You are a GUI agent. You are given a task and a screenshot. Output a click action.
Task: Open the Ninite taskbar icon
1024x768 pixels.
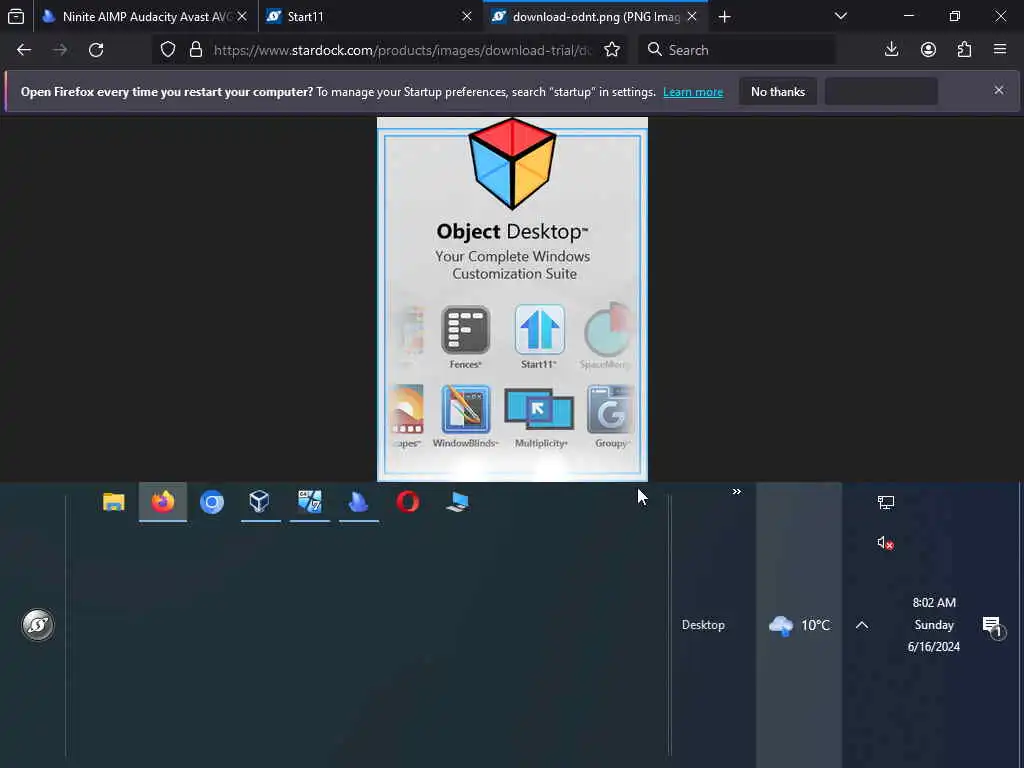[359, 502]
